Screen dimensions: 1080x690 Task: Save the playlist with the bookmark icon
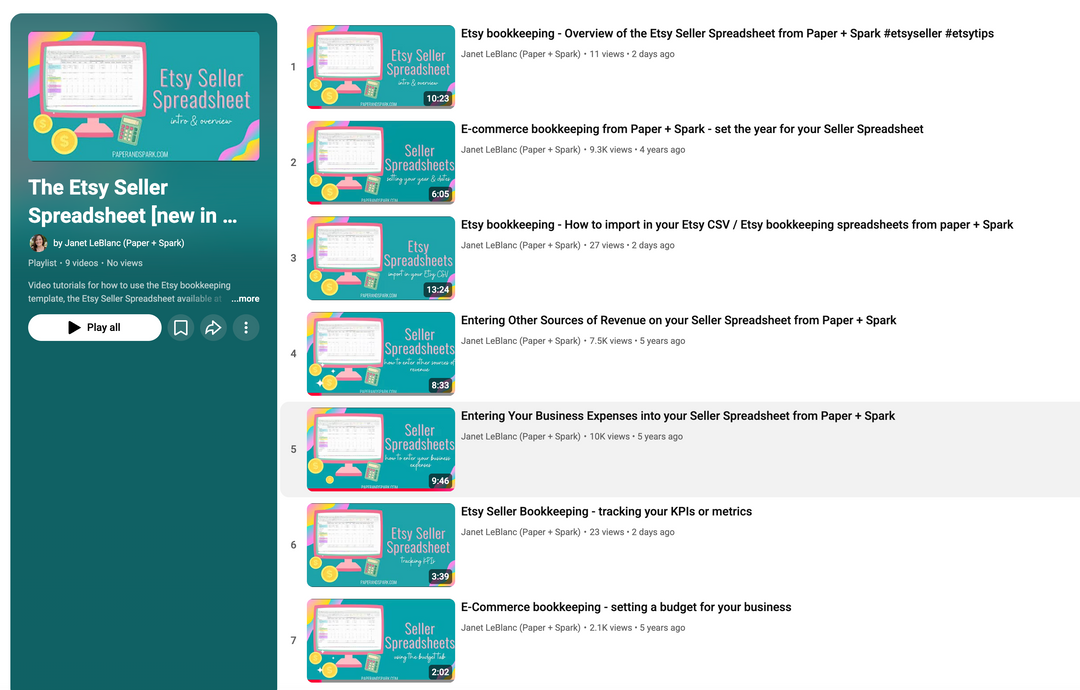pyautogui.click(x=181, y=328)
